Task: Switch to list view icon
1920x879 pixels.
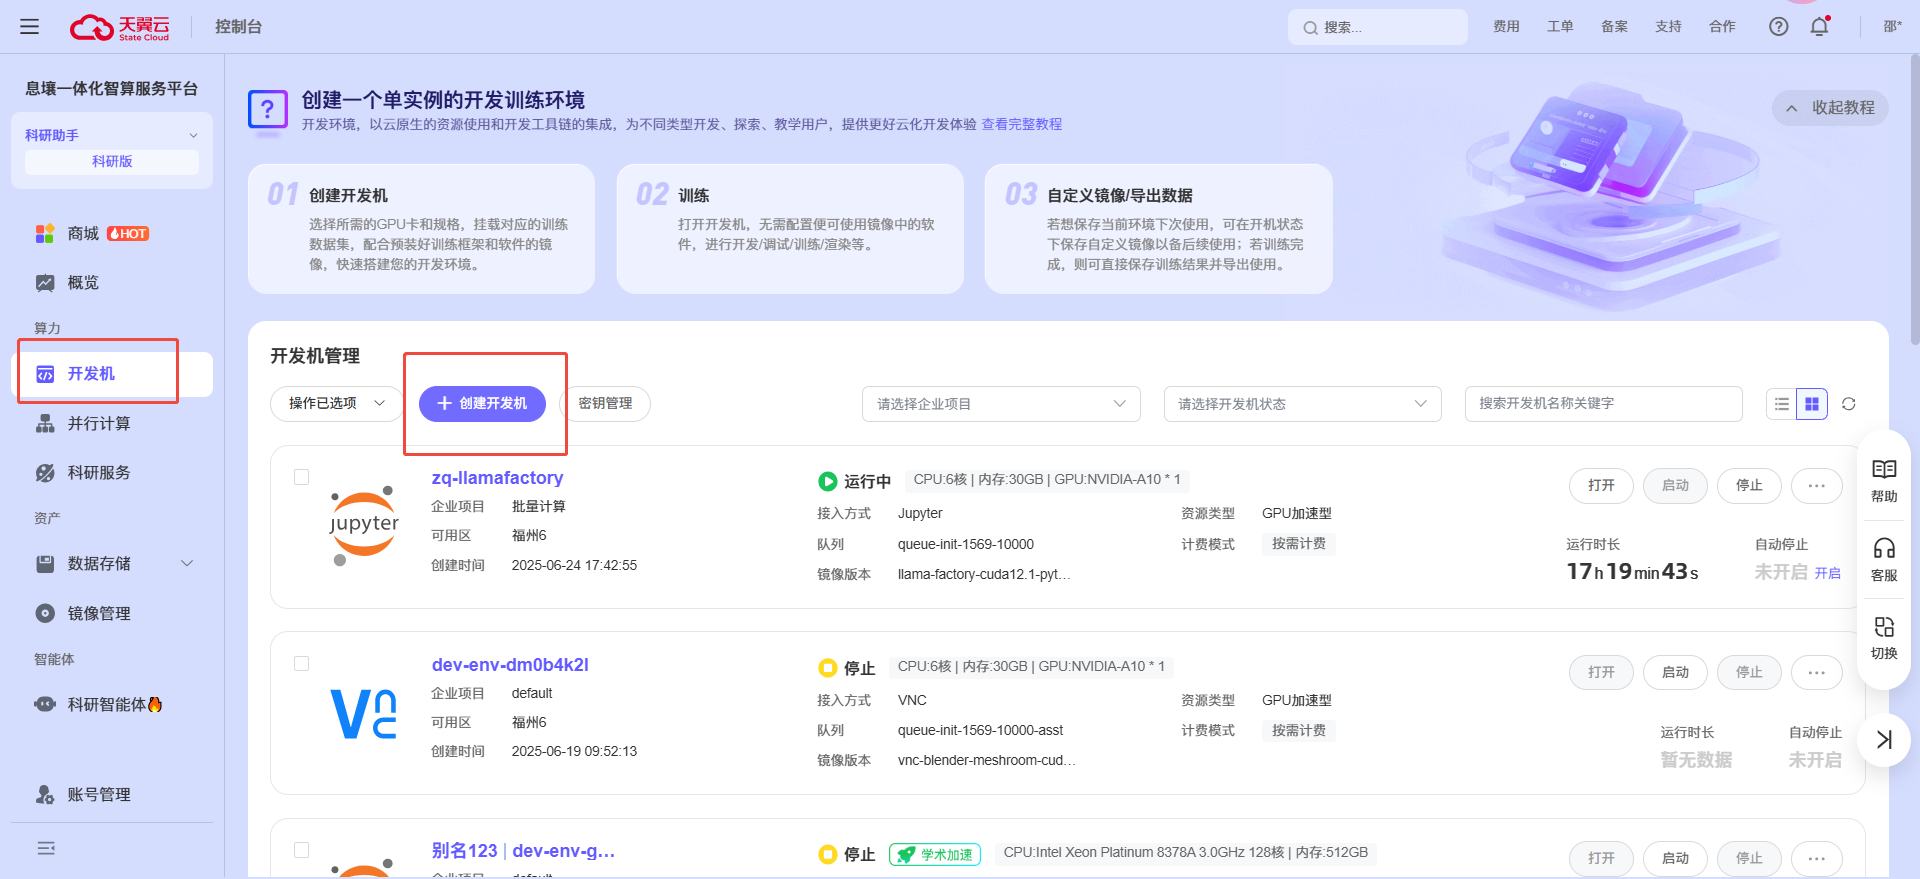Action: [x=1782, y=404]
